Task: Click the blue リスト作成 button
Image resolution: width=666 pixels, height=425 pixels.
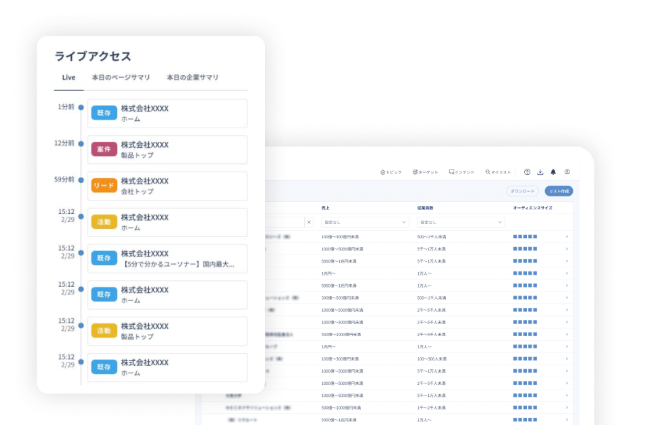Action: coord(559,191)
